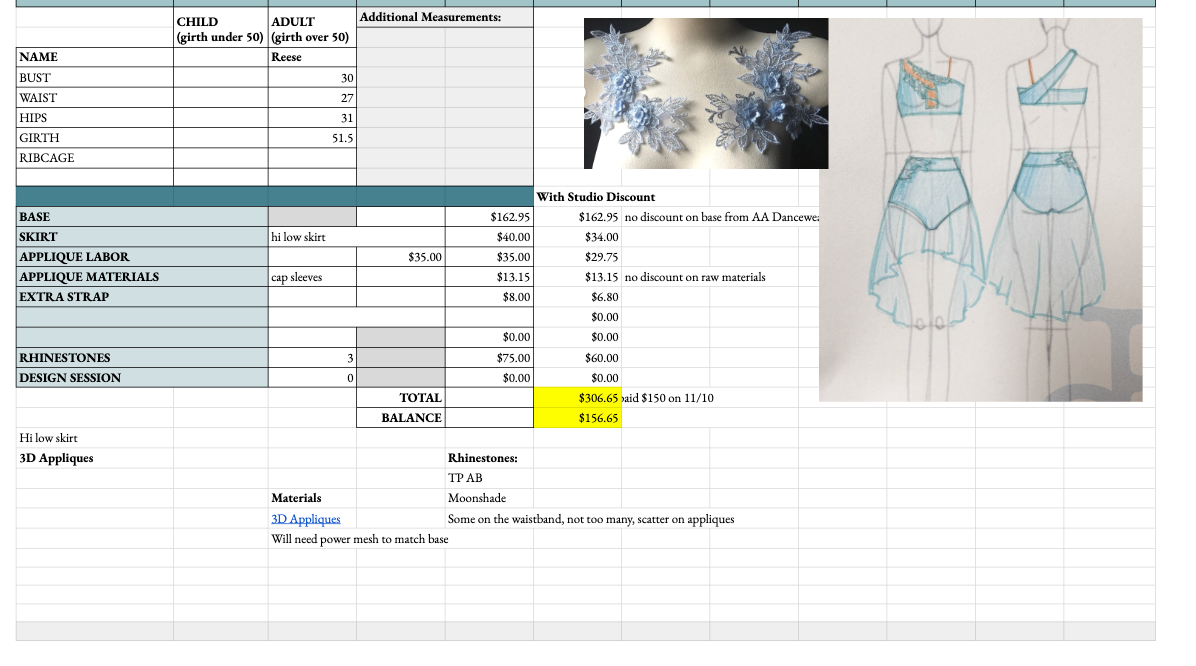Select the skirt price cell $40.00
Viewport: 1196px width, 666px height.
489,236
